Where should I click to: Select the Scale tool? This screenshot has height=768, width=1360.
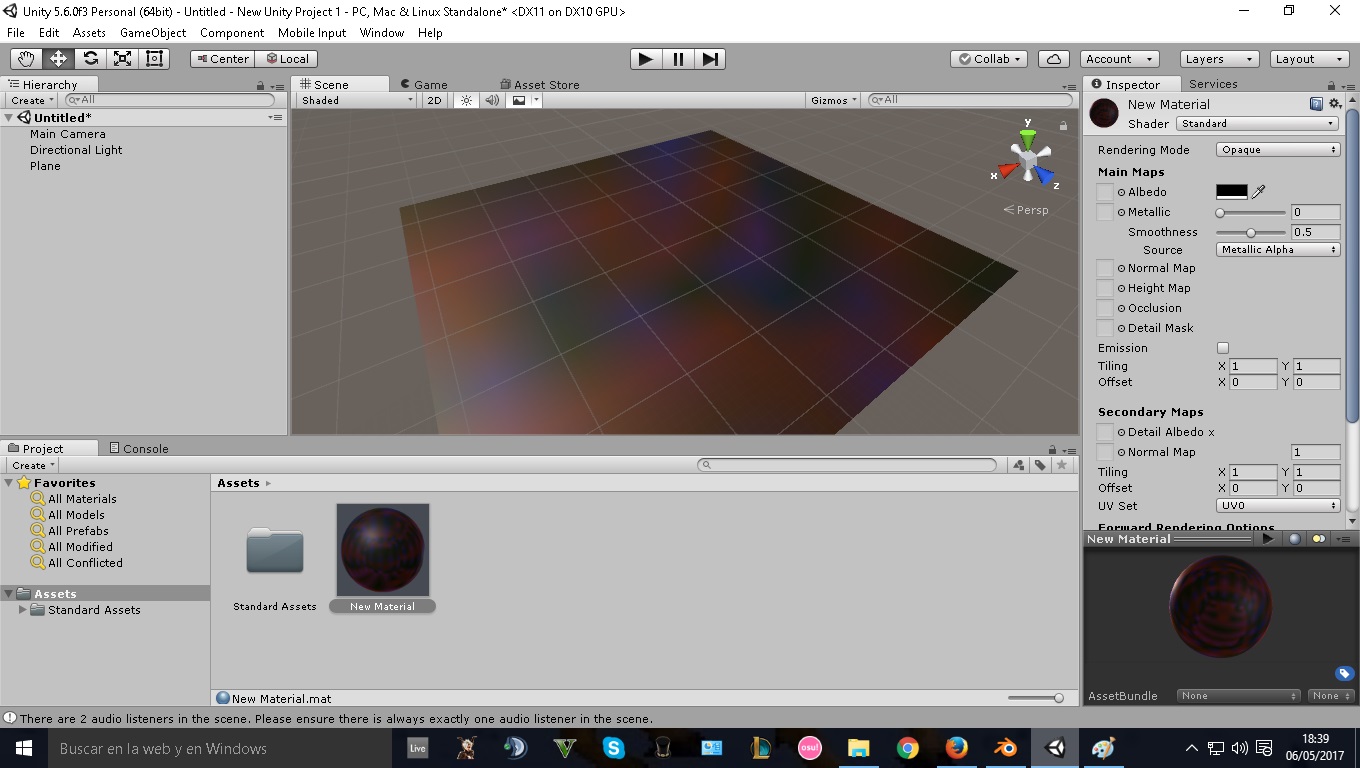(x=122, y=59)
